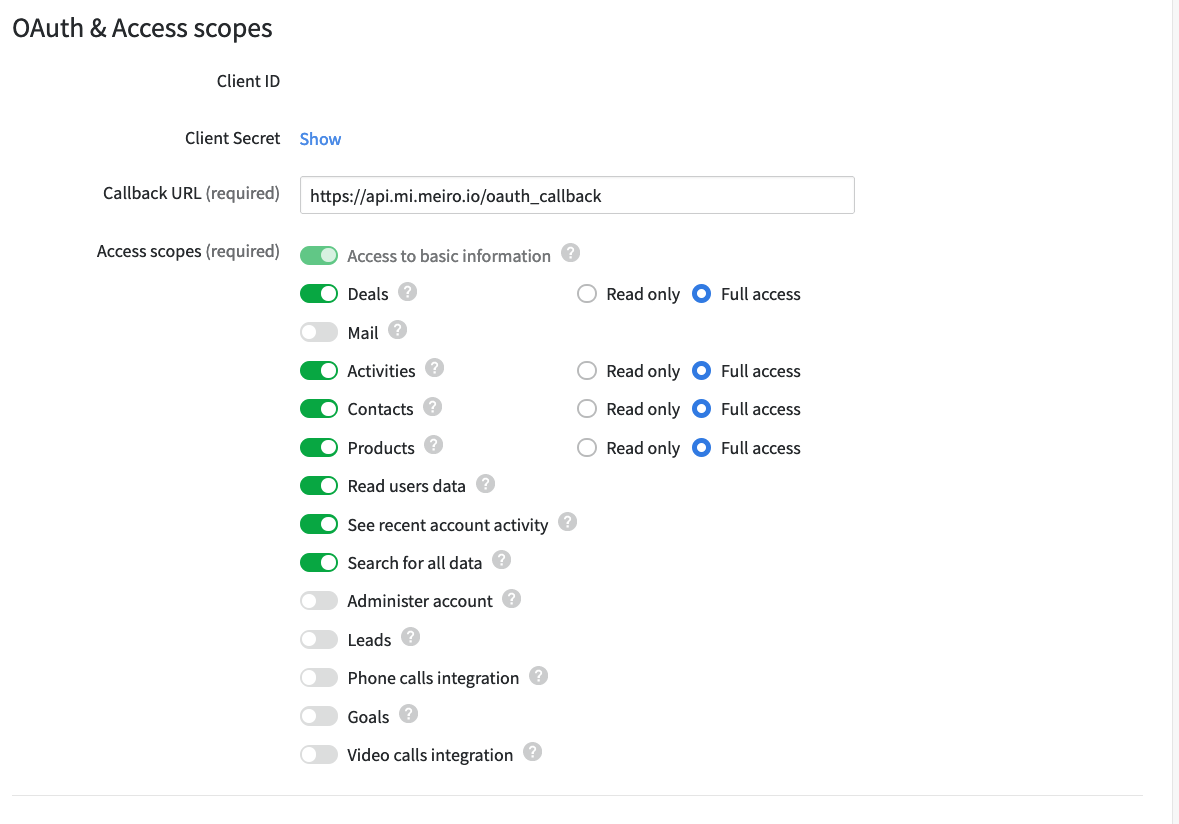Click the Client ID label
This screenshot has height=824, width=1179.
pyautogui.click(x=248, y=81)
